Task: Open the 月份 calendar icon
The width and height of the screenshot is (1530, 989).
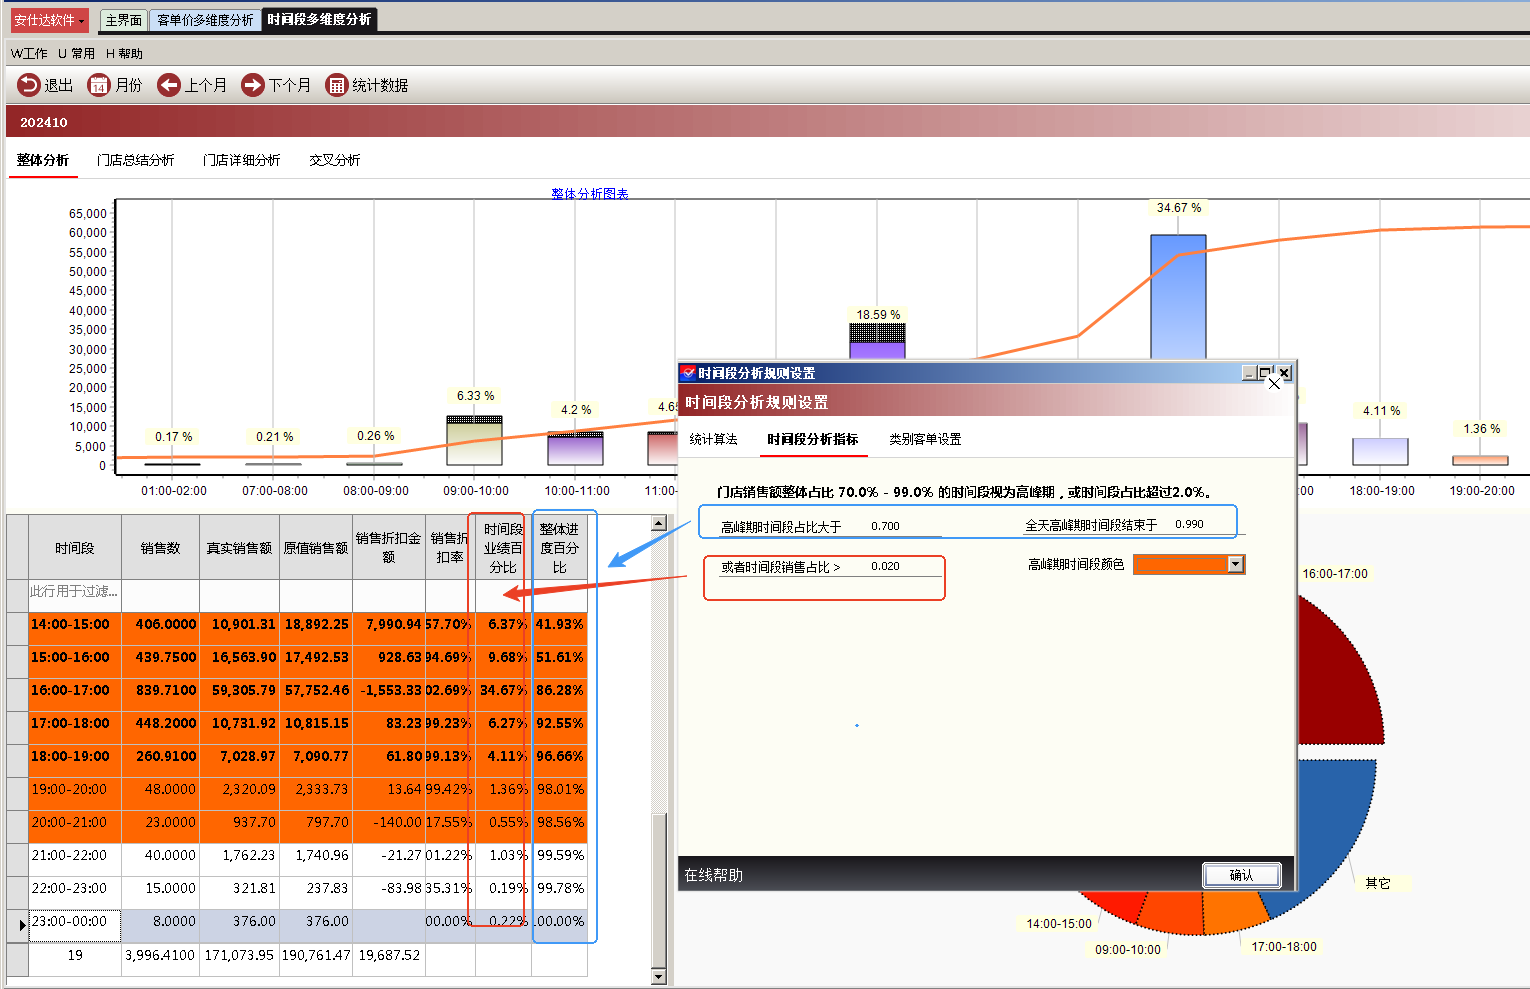Action: (x=98, y=86)
